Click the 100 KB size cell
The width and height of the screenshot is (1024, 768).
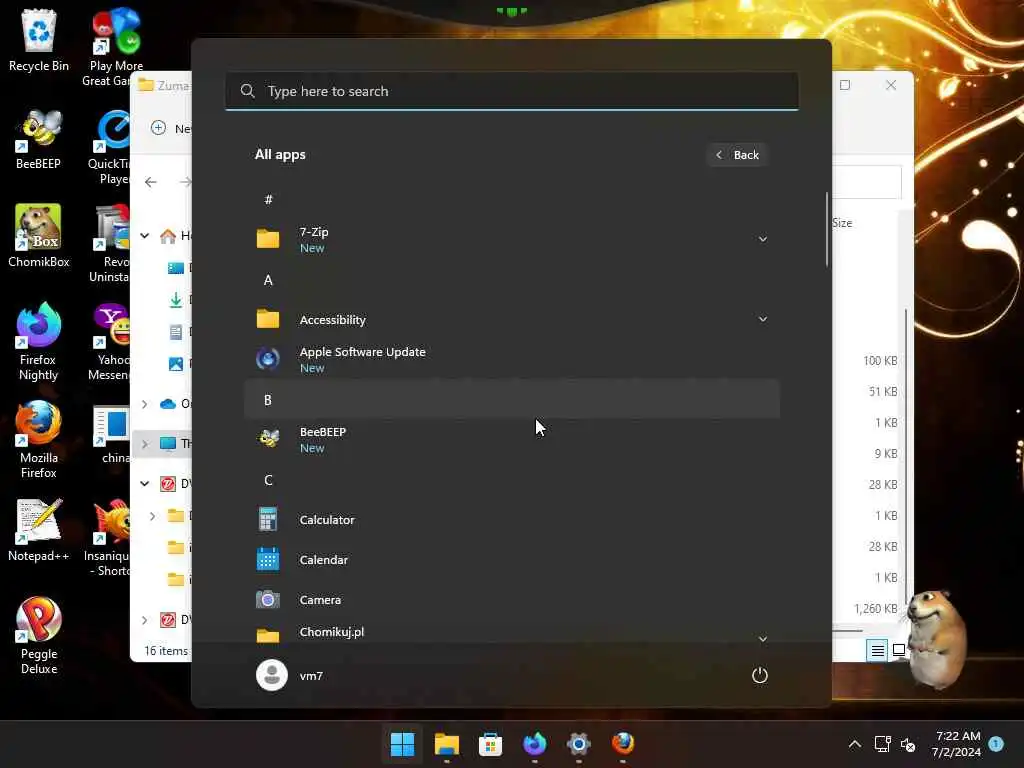[880, 360]
